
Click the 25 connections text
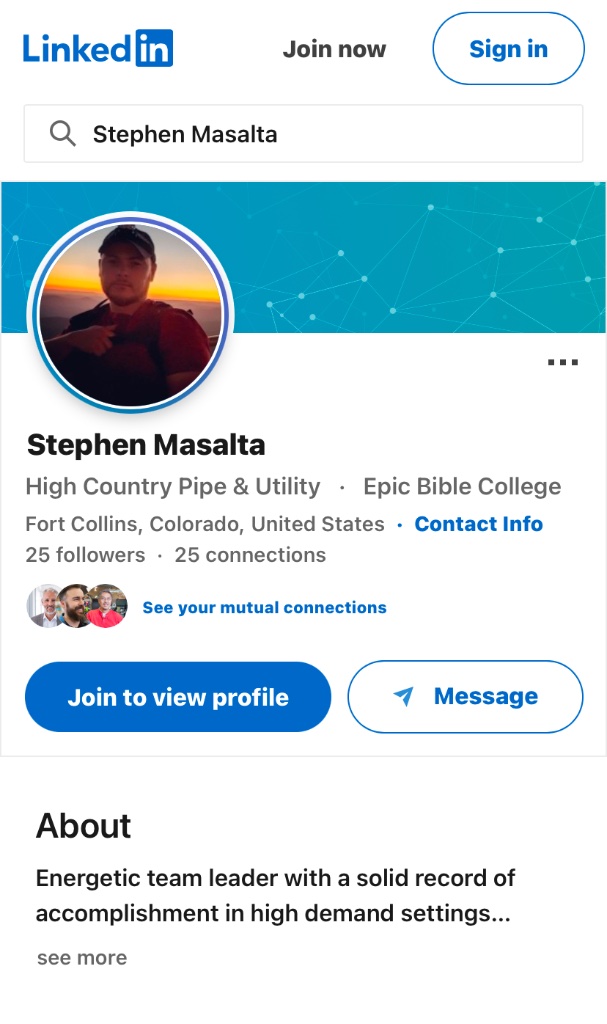click(x=250, y=555)
